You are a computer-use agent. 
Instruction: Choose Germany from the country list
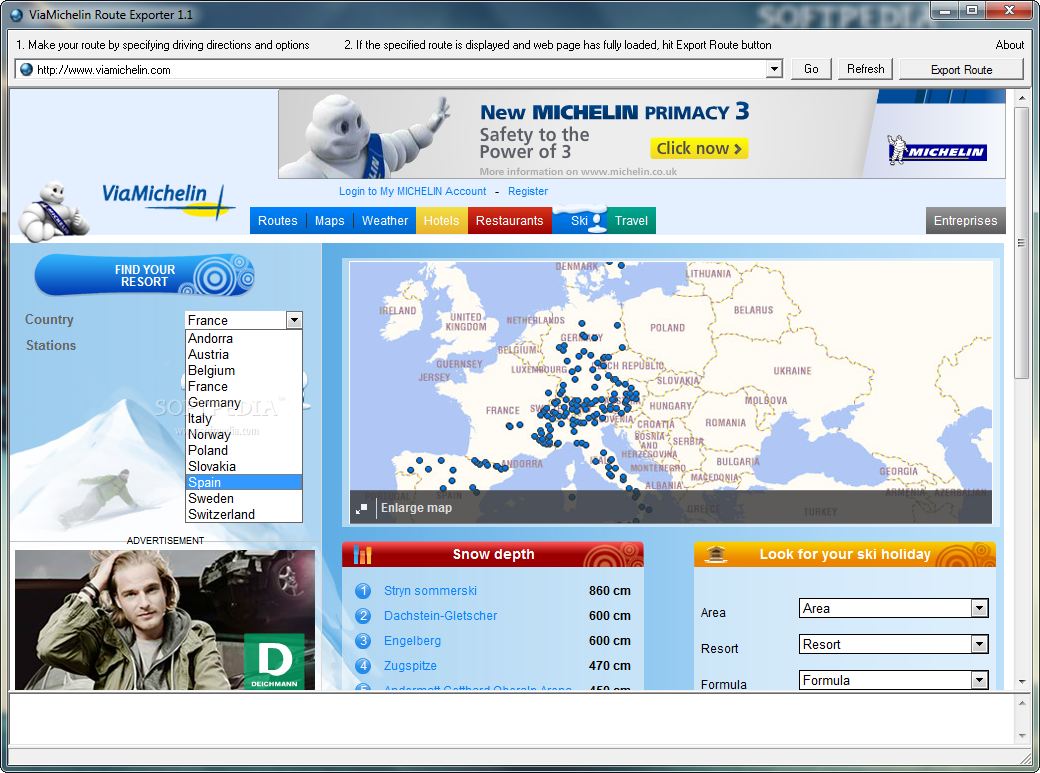[x=243, y=402]
